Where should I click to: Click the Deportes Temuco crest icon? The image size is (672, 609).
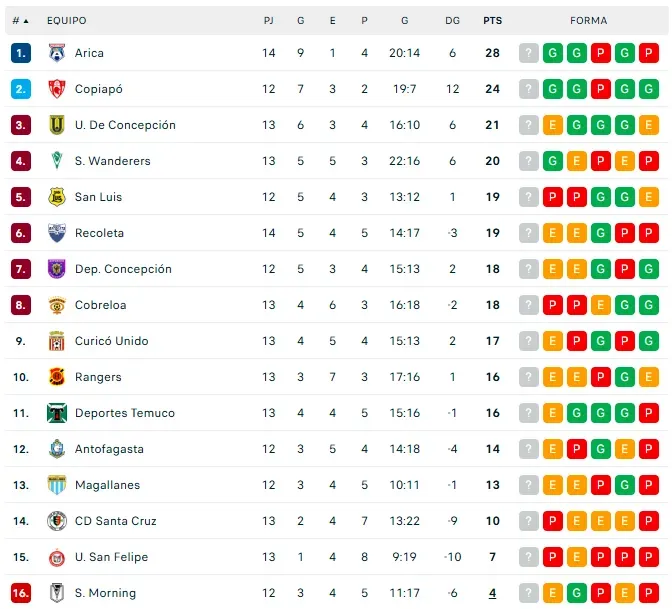point(57,413)
